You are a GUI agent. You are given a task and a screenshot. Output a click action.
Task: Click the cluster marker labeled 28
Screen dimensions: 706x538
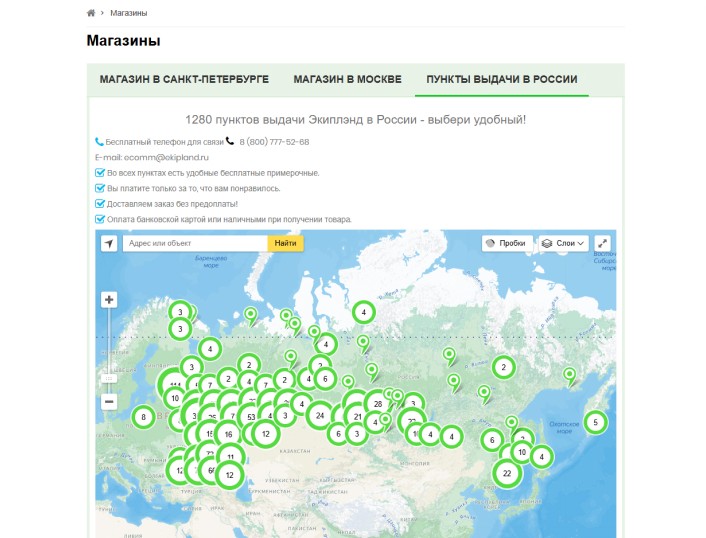[376, 404]
